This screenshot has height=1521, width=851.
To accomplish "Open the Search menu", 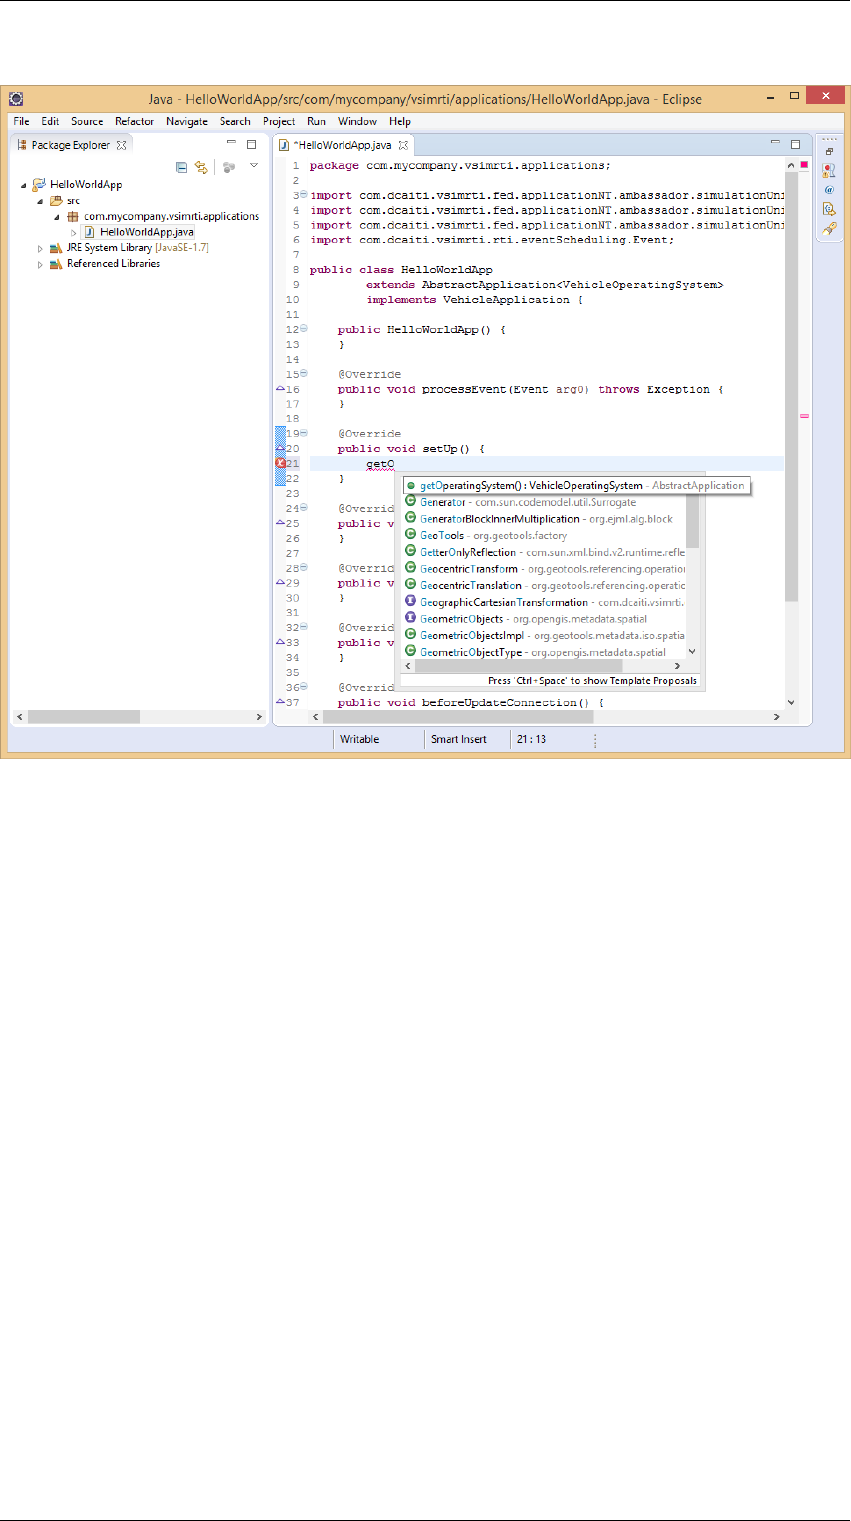I will [235, 121].
